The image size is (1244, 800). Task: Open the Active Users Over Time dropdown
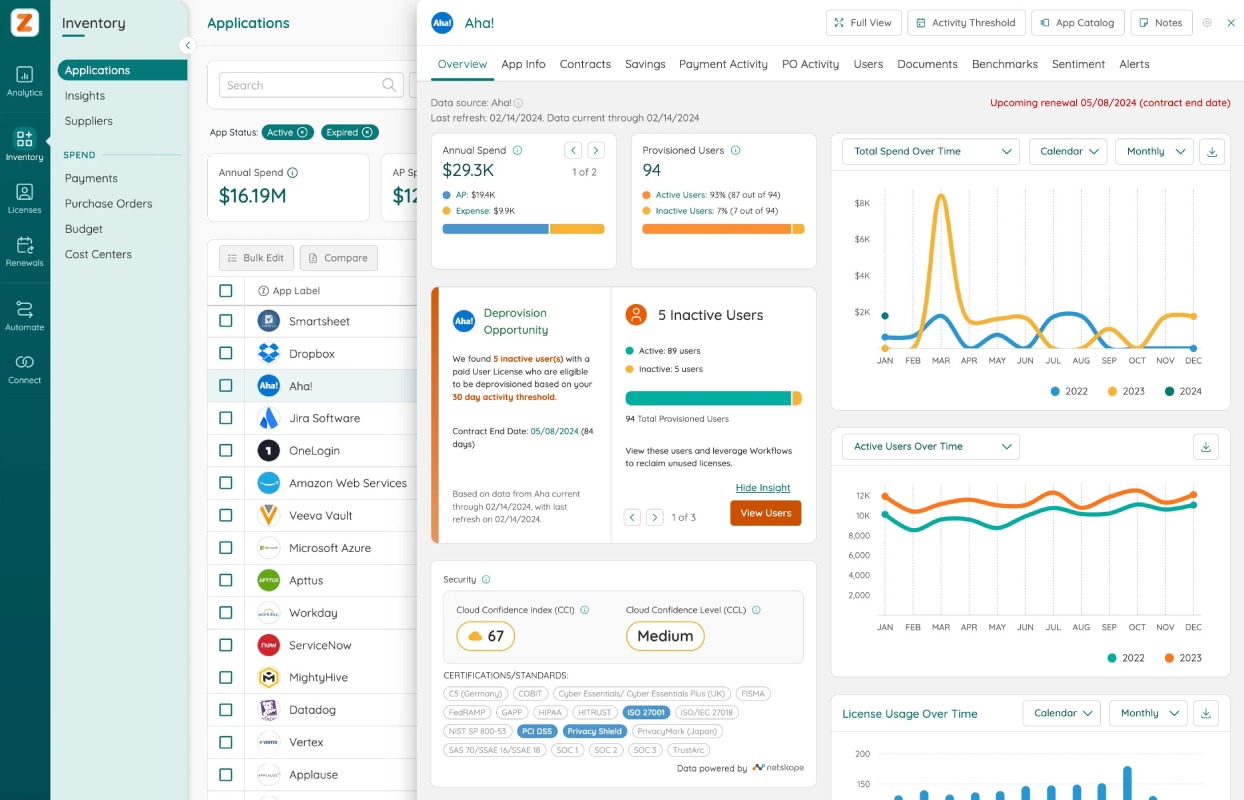pyautogui.click(x=931, y=447)
